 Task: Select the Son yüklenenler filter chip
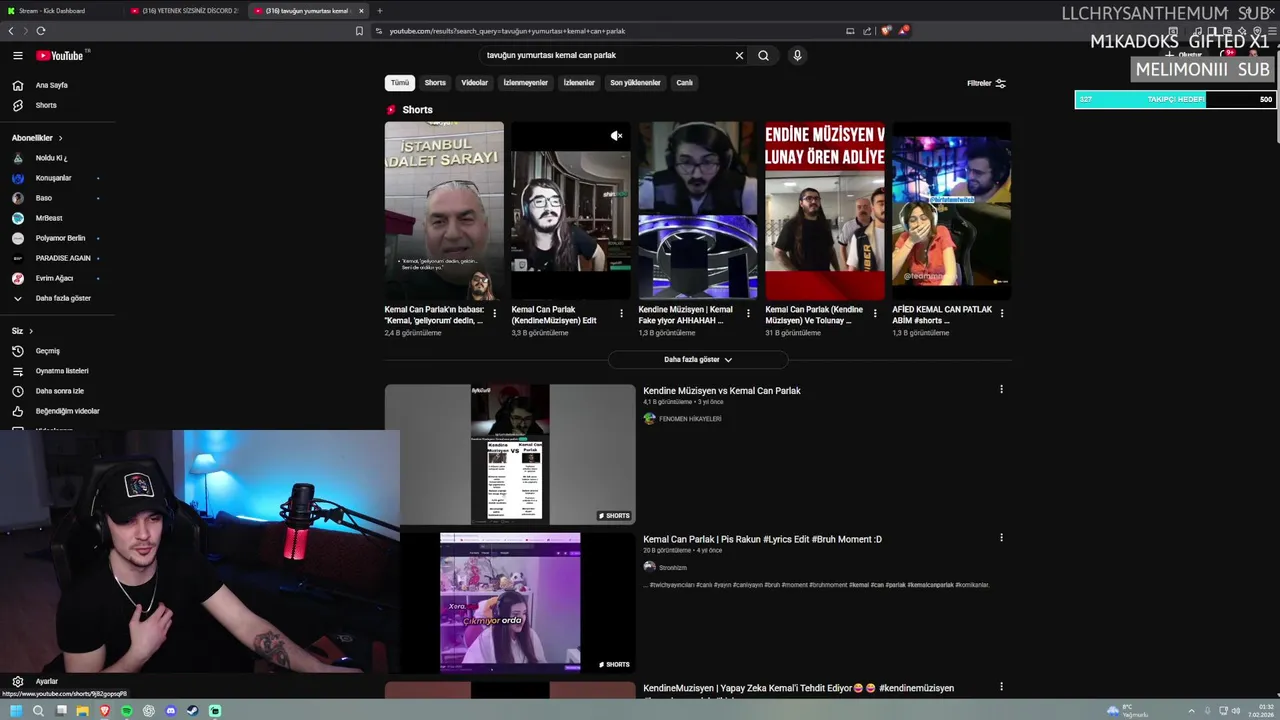point(636,83)
